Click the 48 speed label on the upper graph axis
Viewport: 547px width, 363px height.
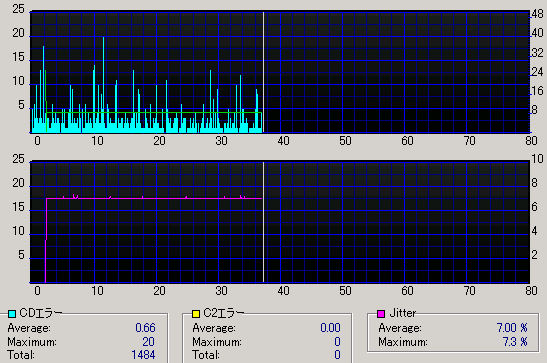537,14
